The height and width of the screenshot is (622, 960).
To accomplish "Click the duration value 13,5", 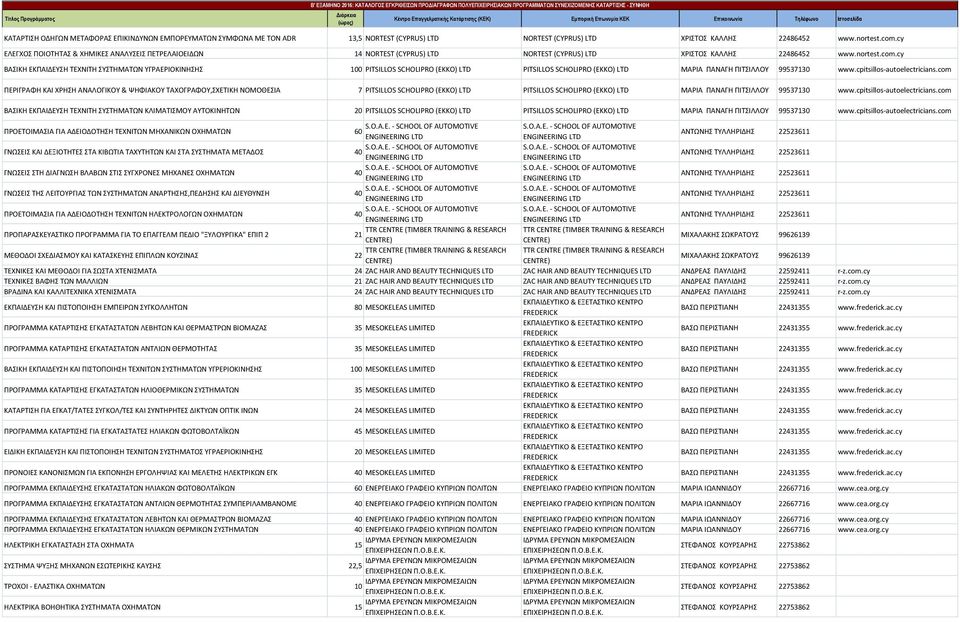I will click(355, 38).
